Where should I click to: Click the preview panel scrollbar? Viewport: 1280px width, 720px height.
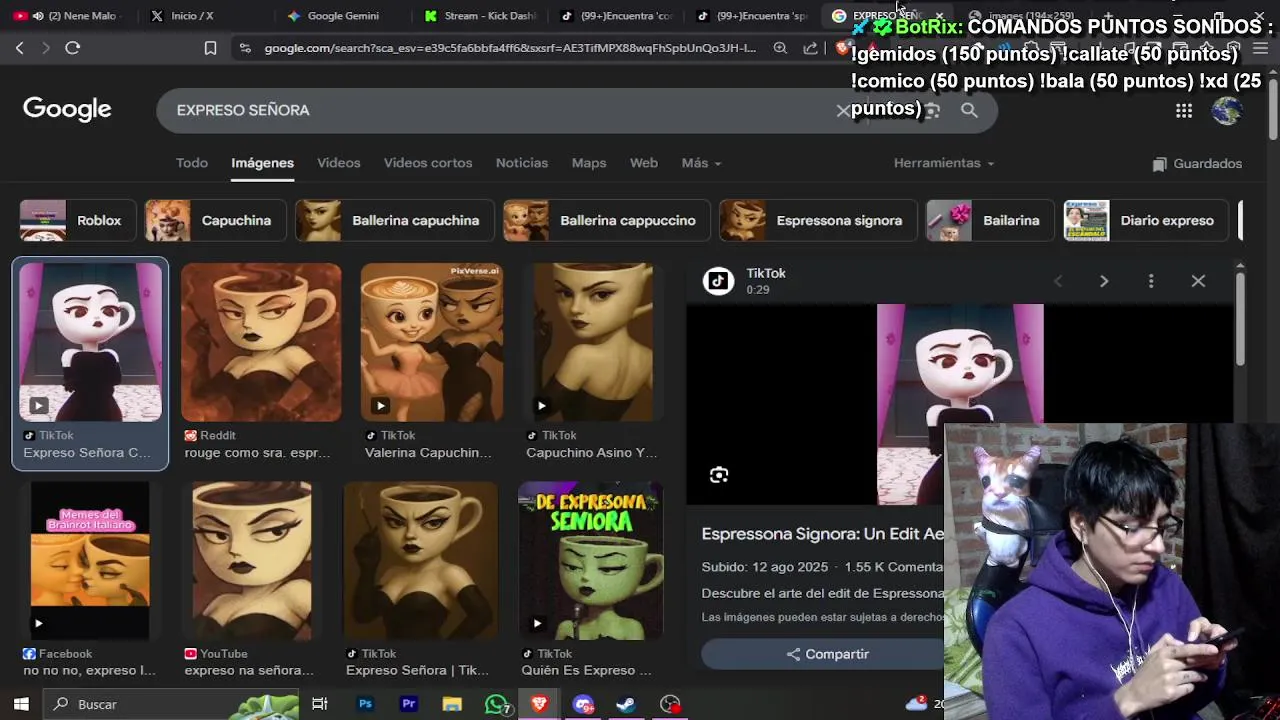pyautogui.click(x=1240, y=319)
